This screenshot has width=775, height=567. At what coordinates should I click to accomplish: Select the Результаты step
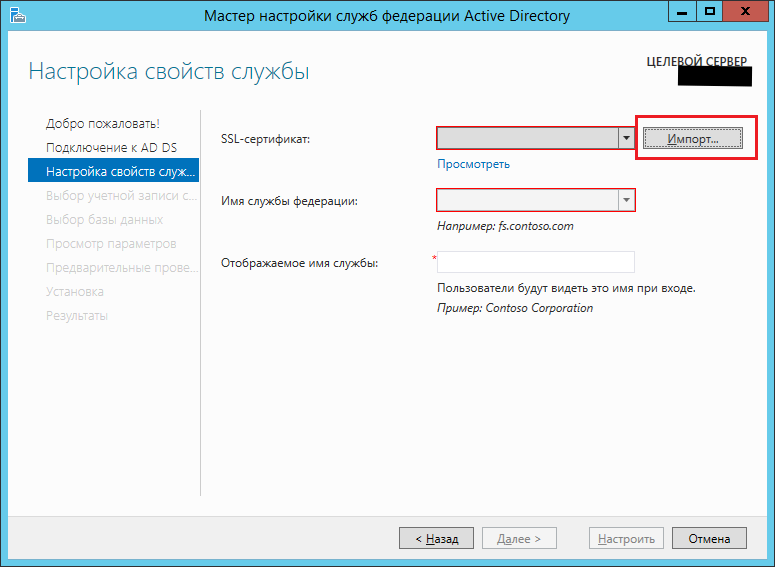pyautogui.click(x=77, y=316)
